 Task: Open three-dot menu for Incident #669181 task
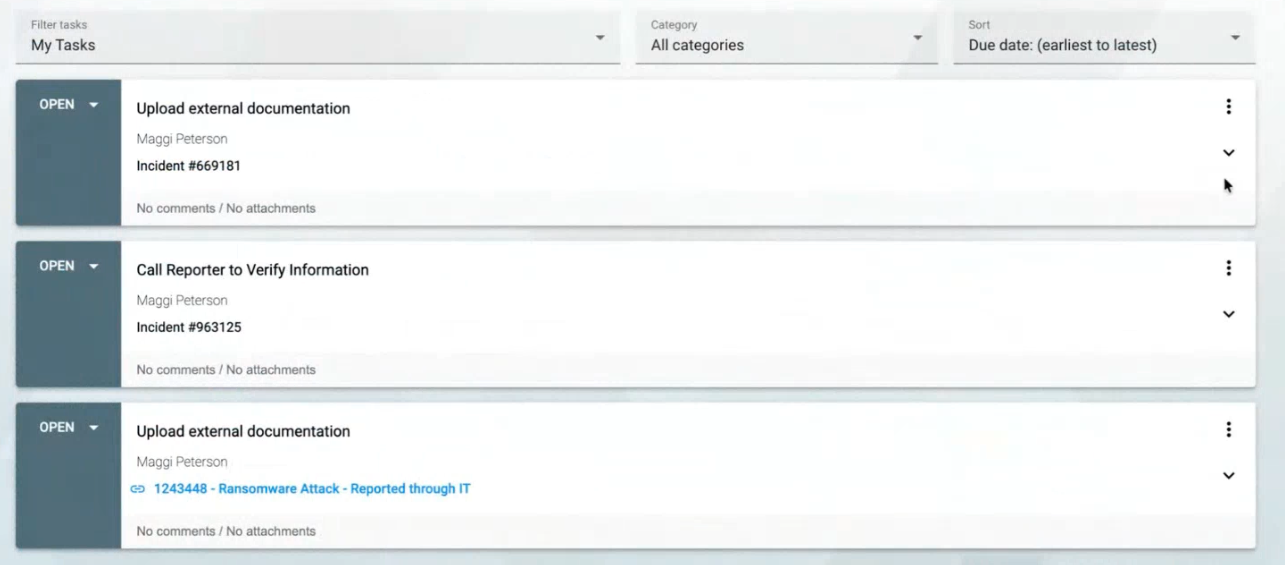(x=1228, y=107)
